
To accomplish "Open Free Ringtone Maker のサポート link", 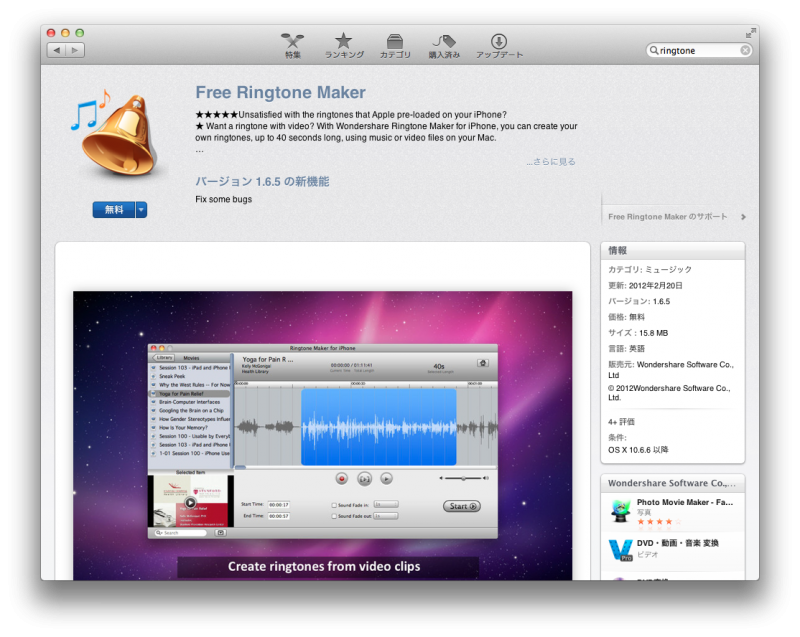I will coord(668,217).
